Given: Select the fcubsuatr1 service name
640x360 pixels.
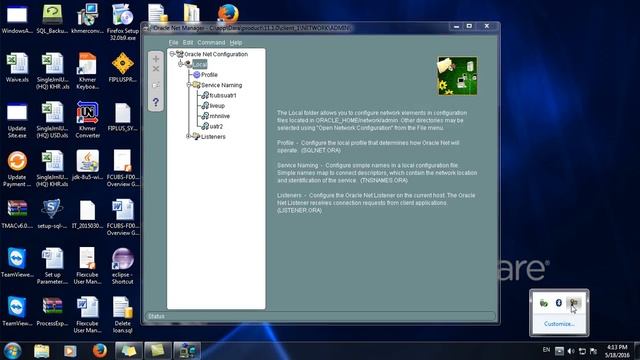Looking at the screenshot, I should click(223, 95).
